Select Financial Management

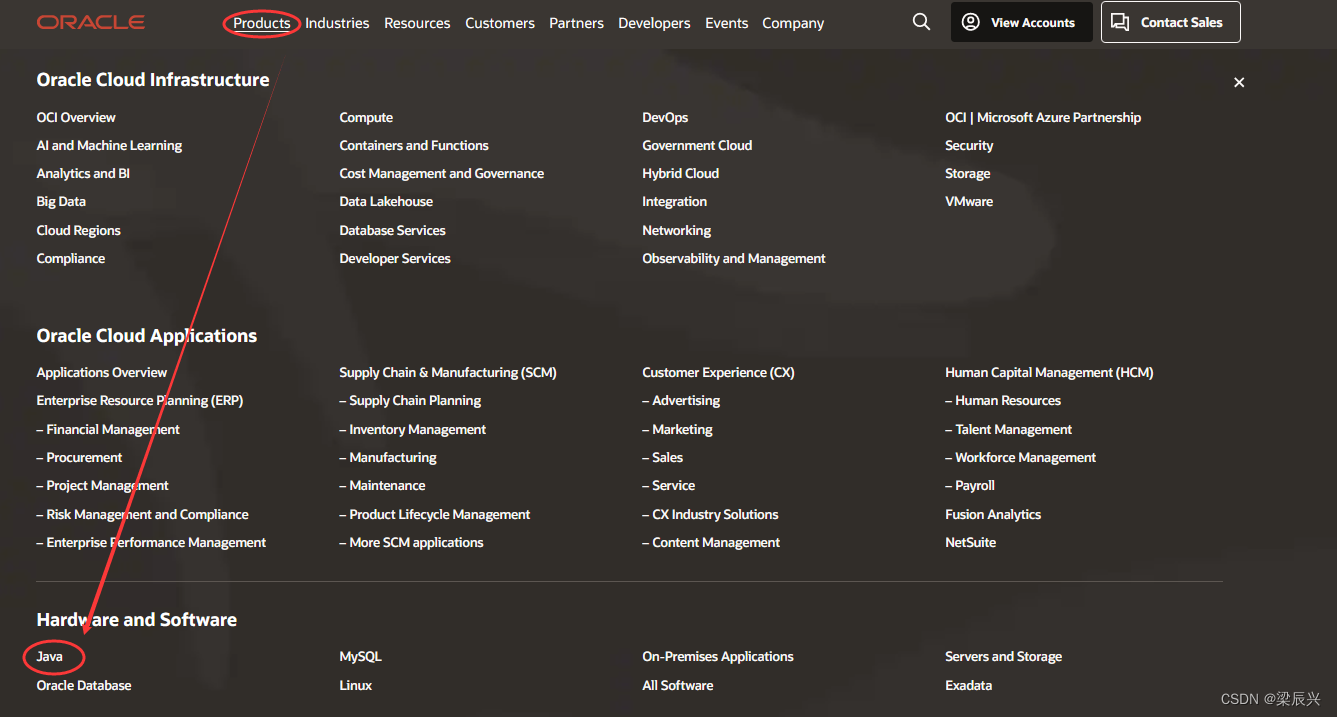108,429
